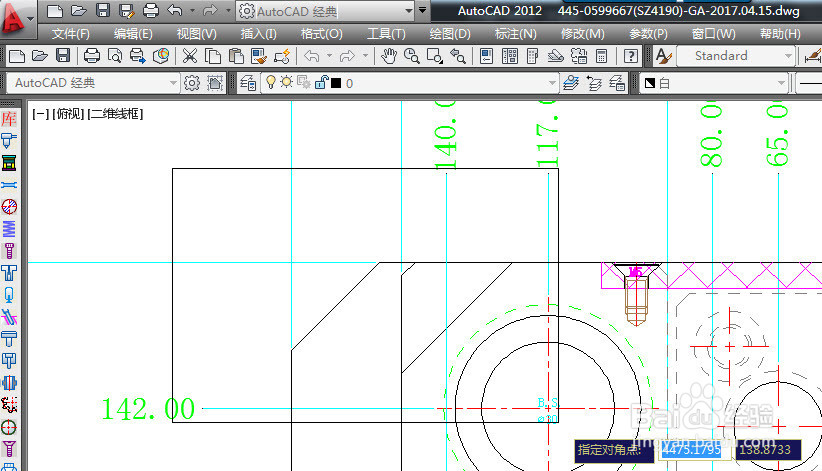The width and height of the screenshot is (822, 471).
Task: Open the 绘图(D) menu
Action: pyautogui.click(x=450, y=34)
